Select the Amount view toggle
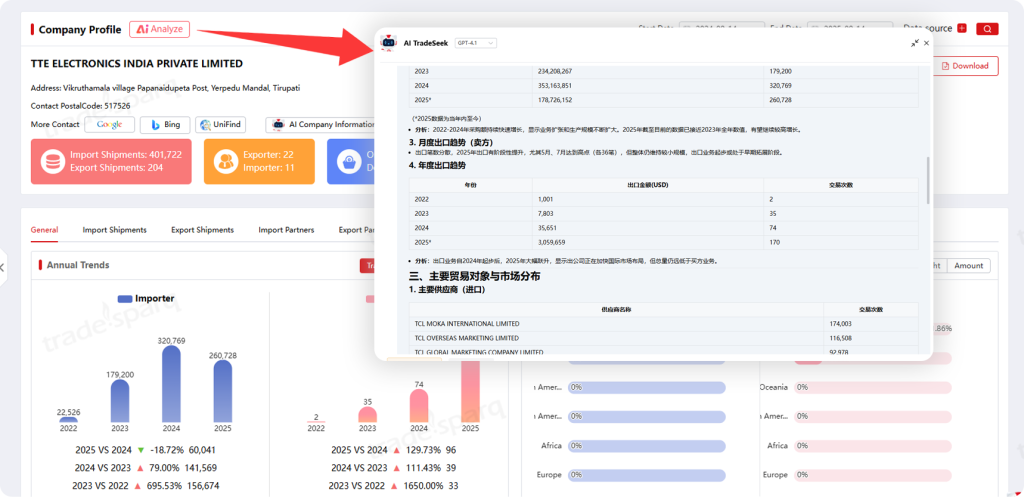1024x497 pixels. pyautogui.click(x=968, y=266)
